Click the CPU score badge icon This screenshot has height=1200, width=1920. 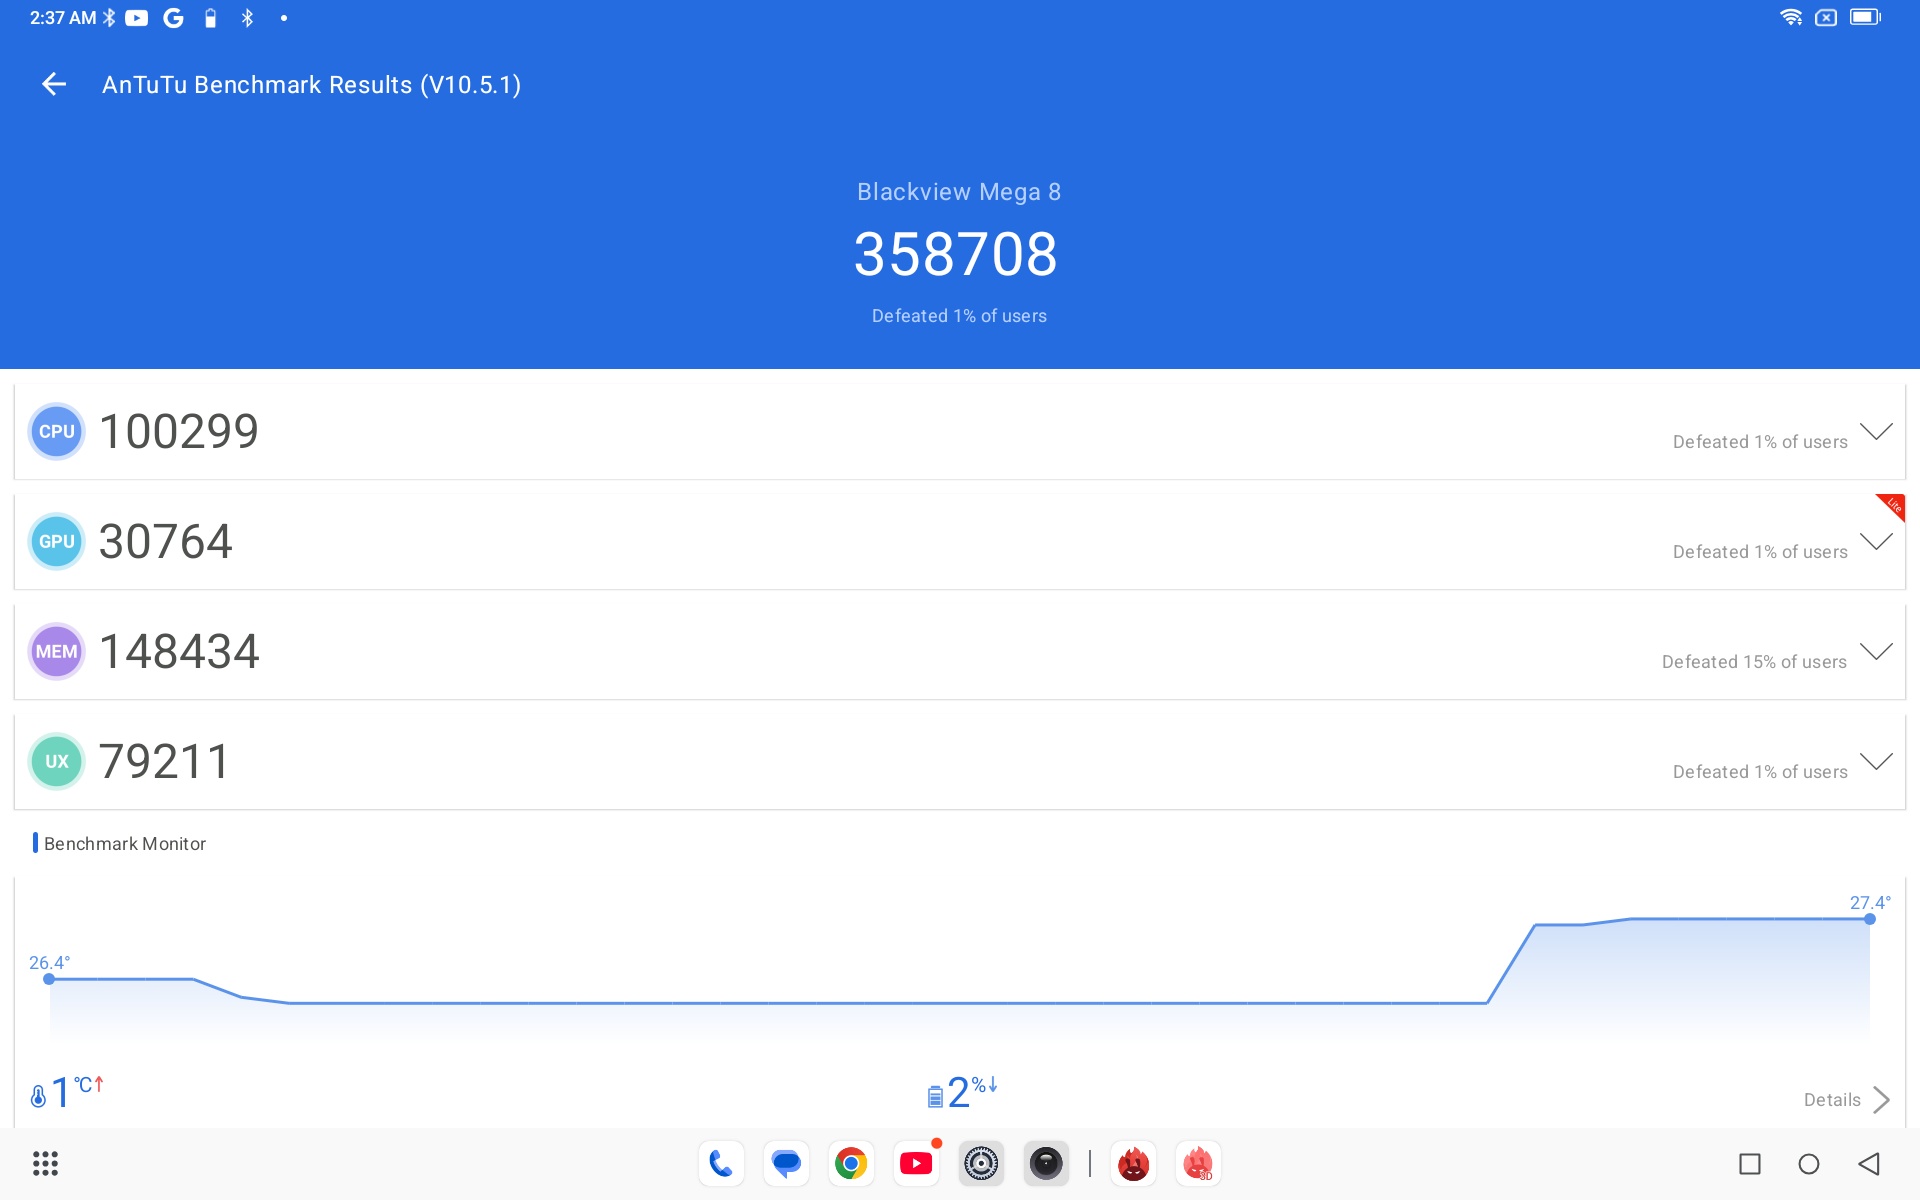pyautogui.click(x=57, y=432)
